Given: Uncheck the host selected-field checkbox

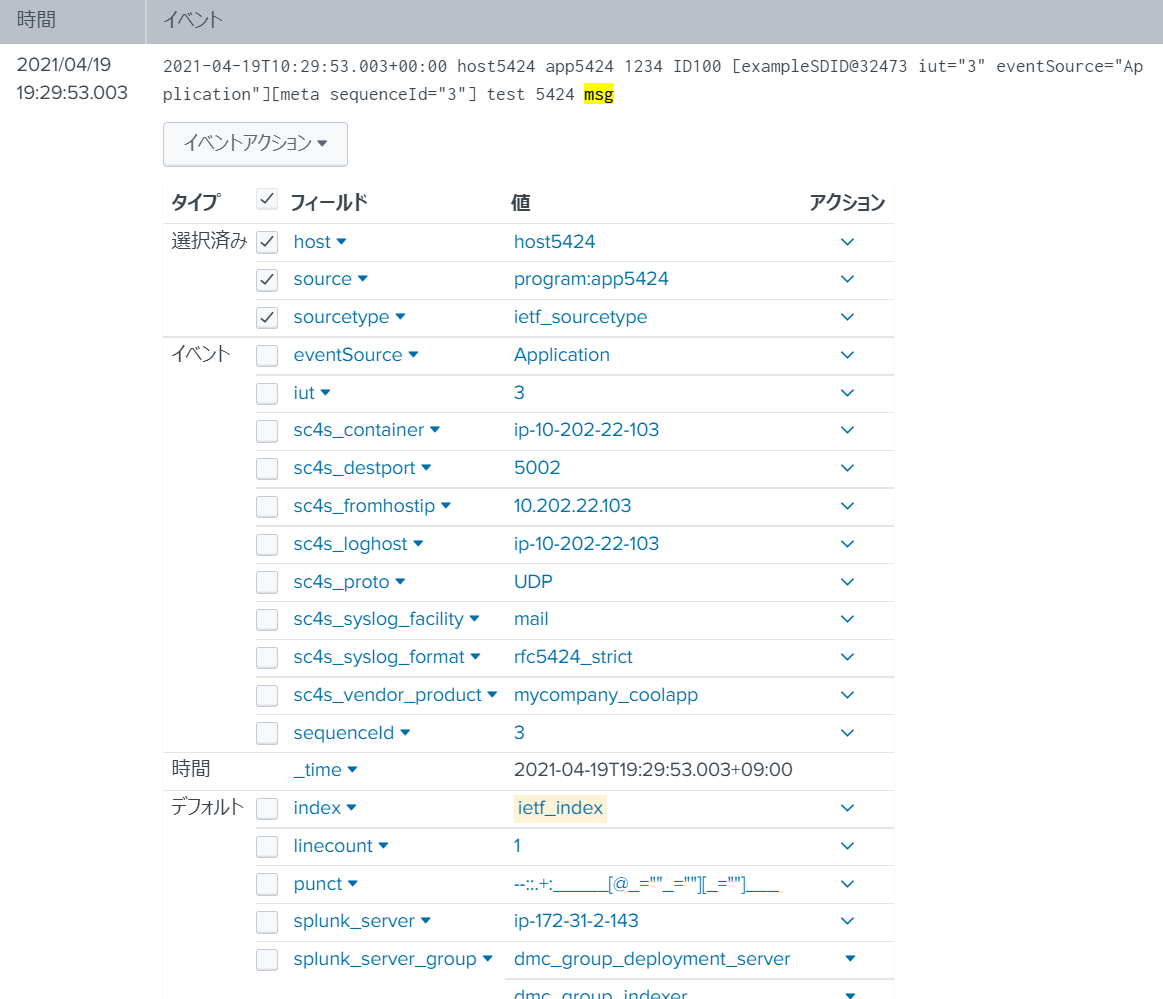Looking at the screenshot, I should [x=266, y=241].
